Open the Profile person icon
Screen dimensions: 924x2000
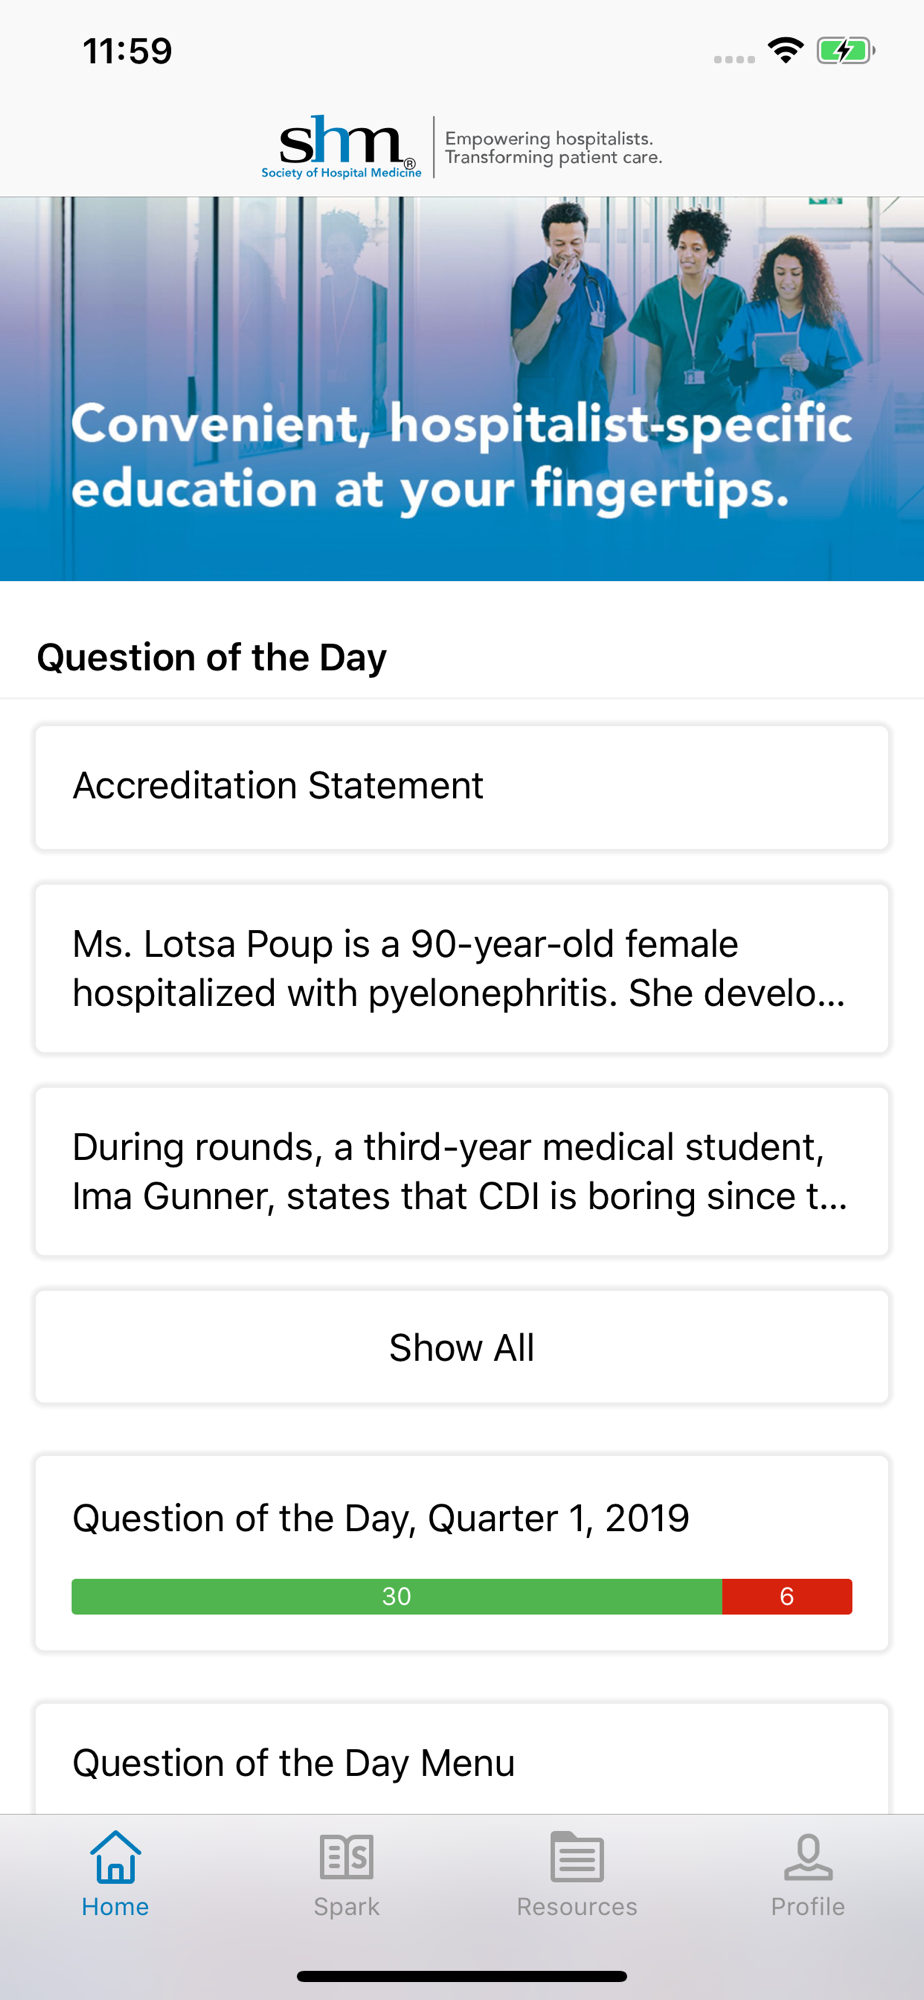808,1857
